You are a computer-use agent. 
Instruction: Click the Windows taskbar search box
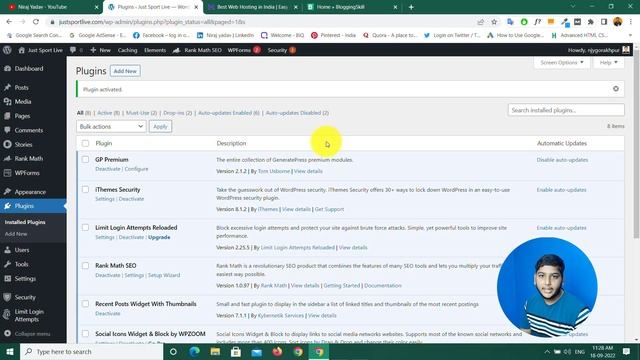[91, 351]
